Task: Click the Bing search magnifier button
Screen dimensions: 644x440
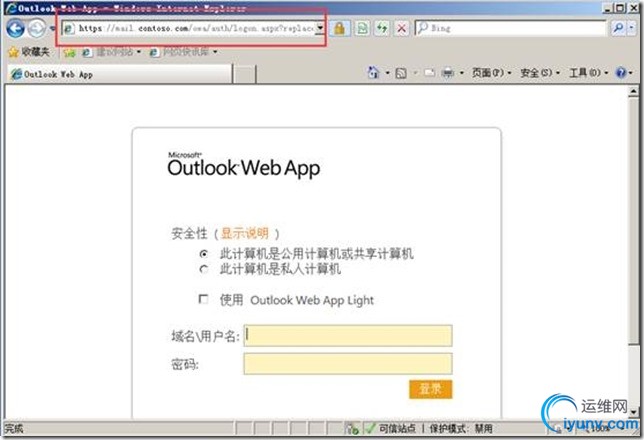Action: point(618,28)
